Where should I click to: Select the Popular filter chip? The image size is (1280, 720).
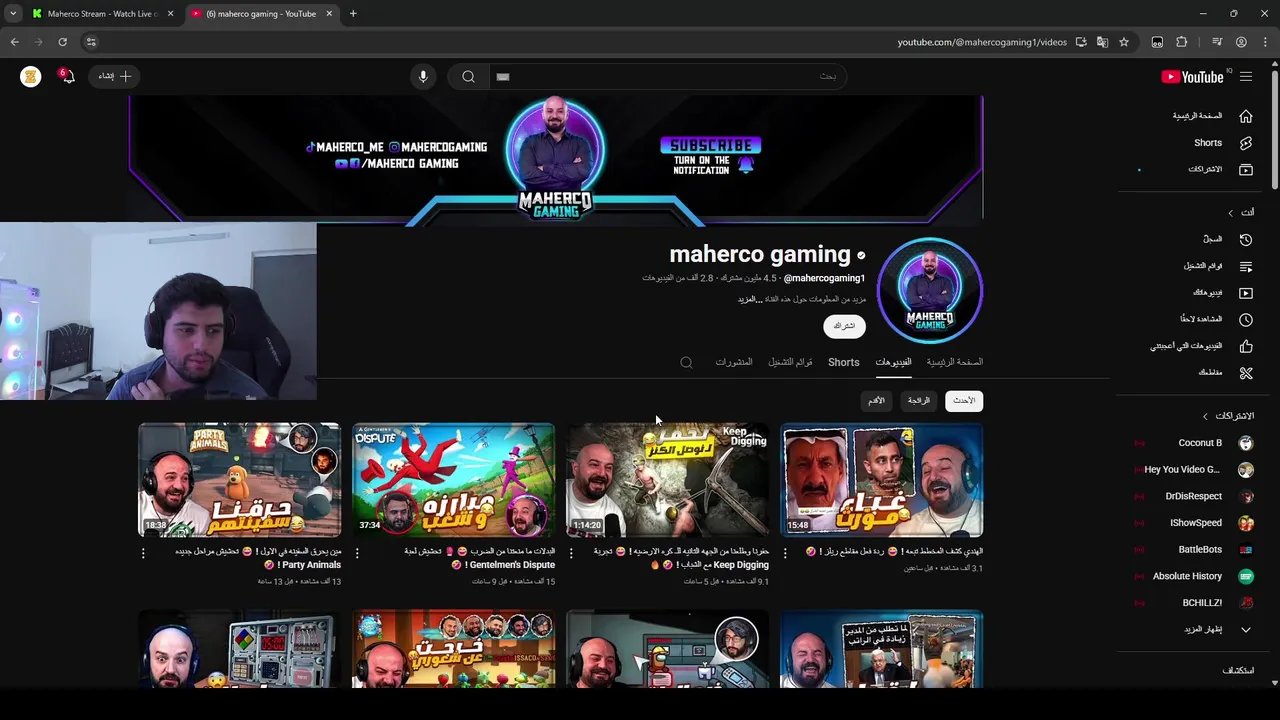coord(919,401)
